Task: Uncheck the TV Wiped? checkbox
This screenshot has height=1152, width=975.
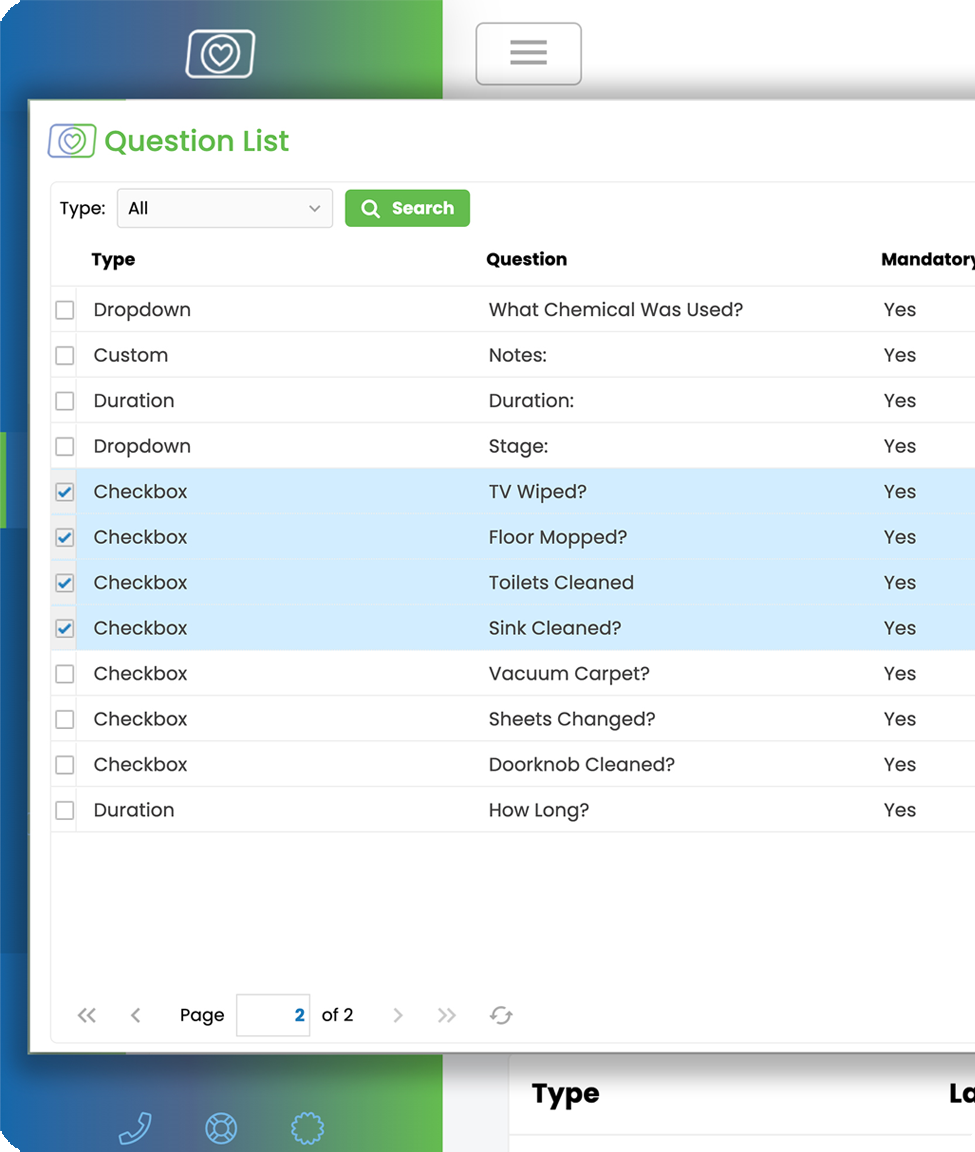Action: pyautogui.click(x=65, y=492)
